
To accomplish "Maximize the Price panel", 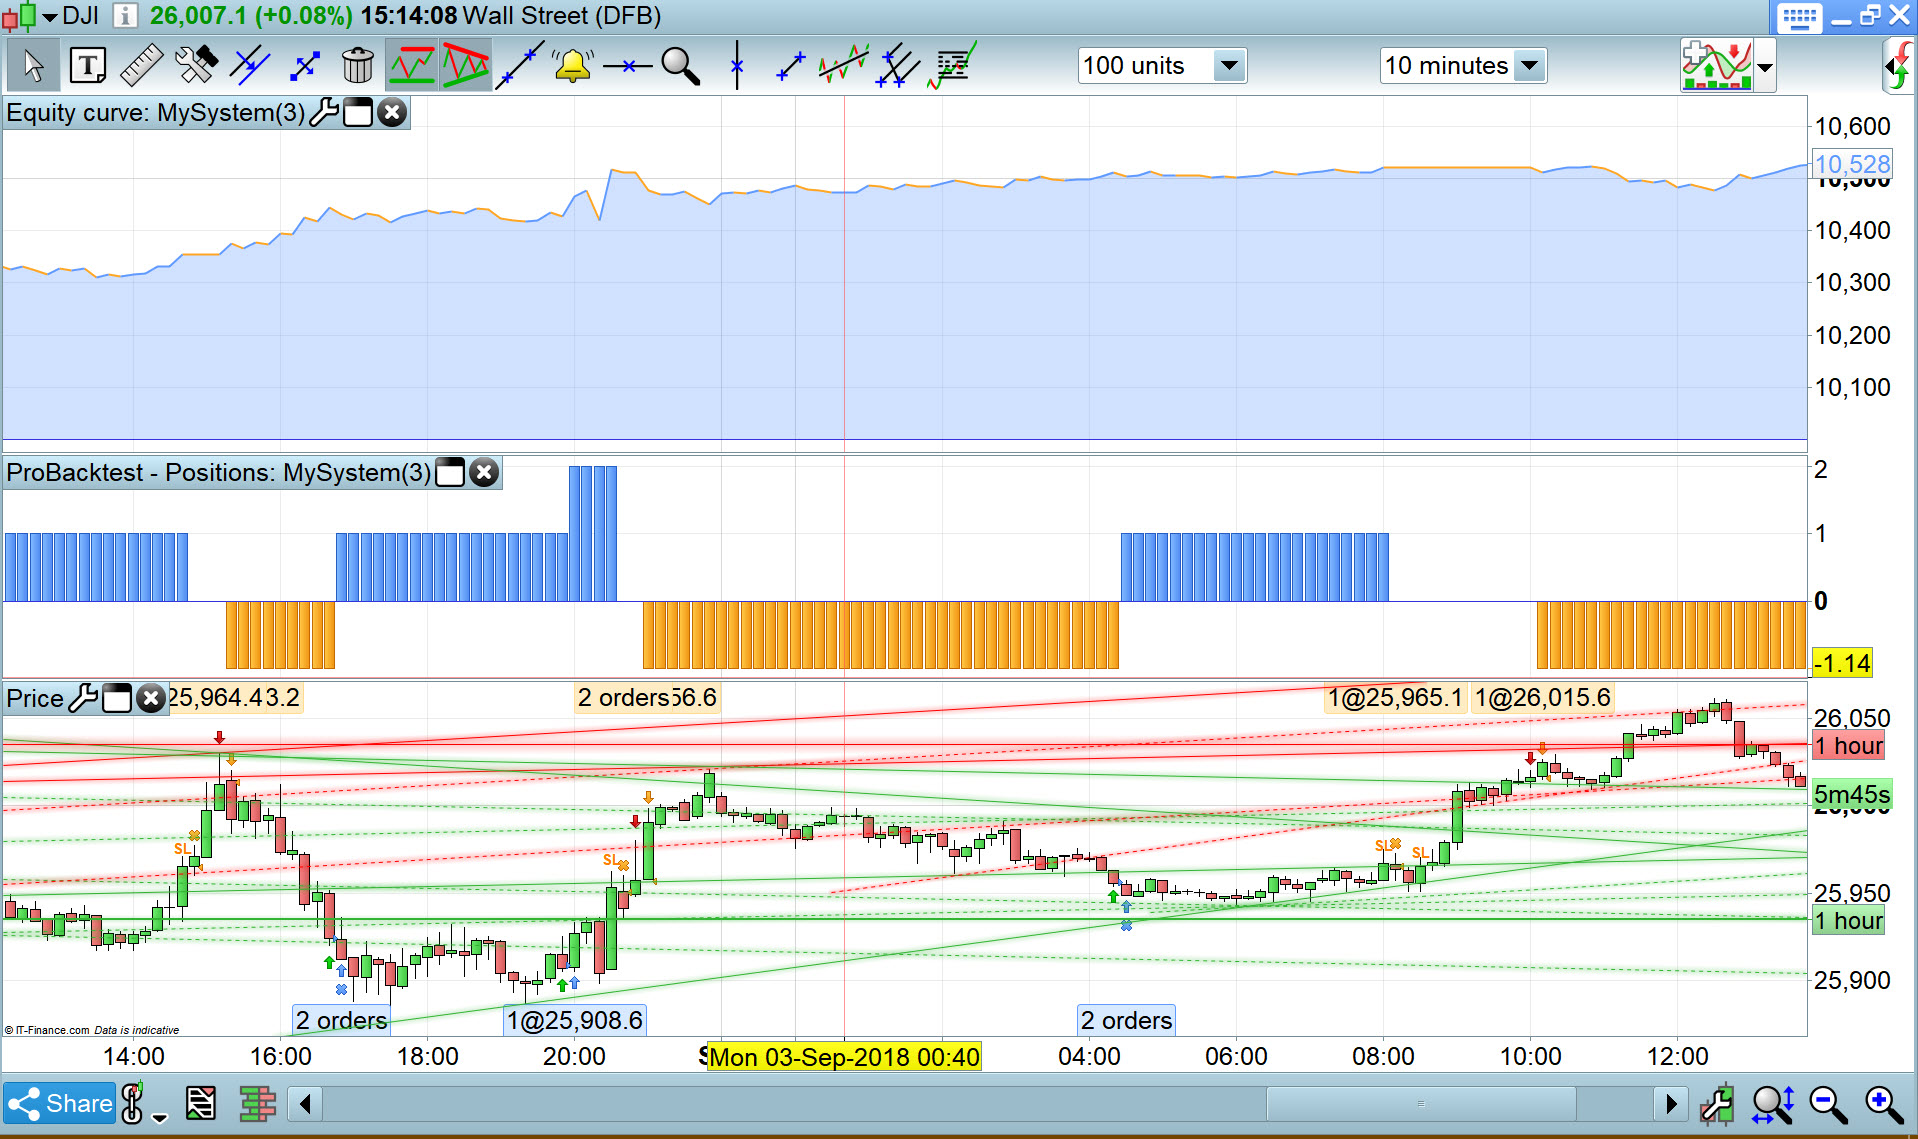I will pos(117,698).
